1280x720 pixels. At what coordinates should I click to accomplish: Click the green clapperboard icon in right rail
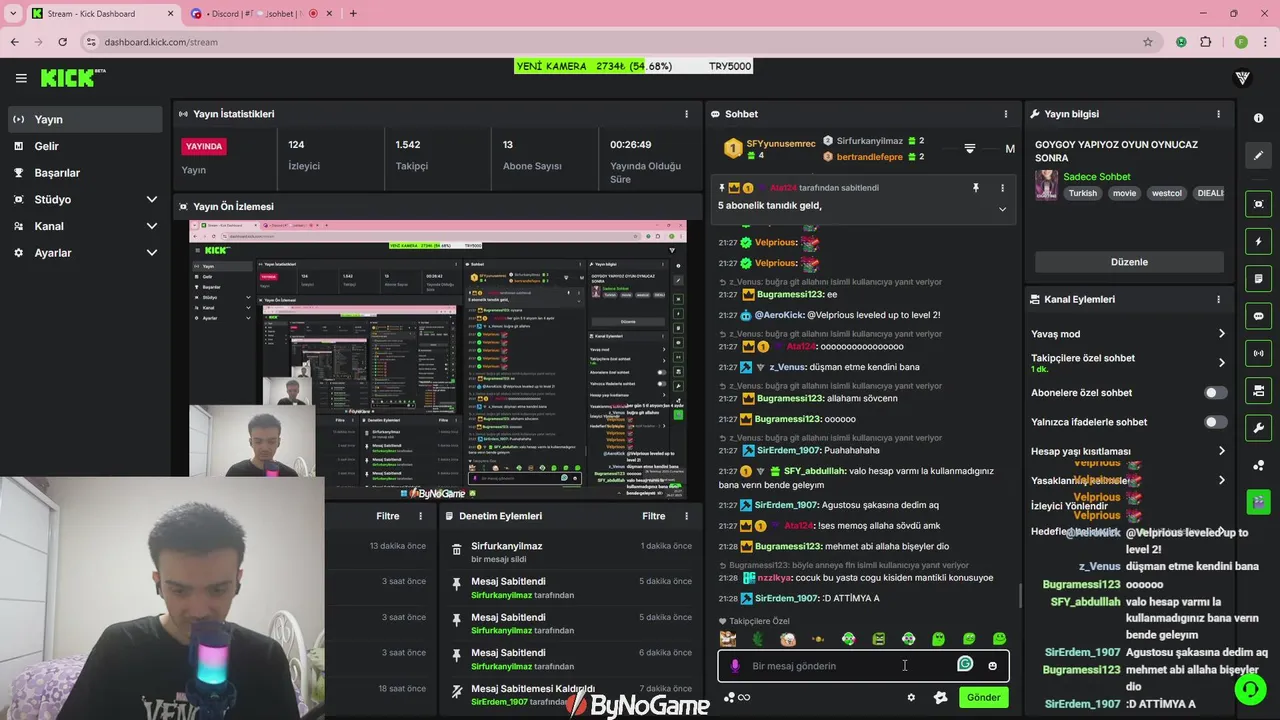(1258, 501)
